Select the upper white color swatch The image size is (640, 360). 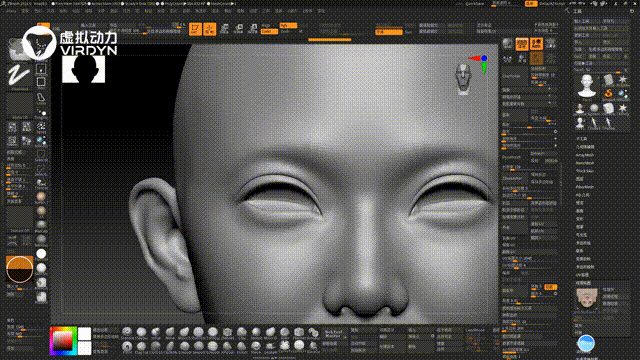tap(84, 333)
